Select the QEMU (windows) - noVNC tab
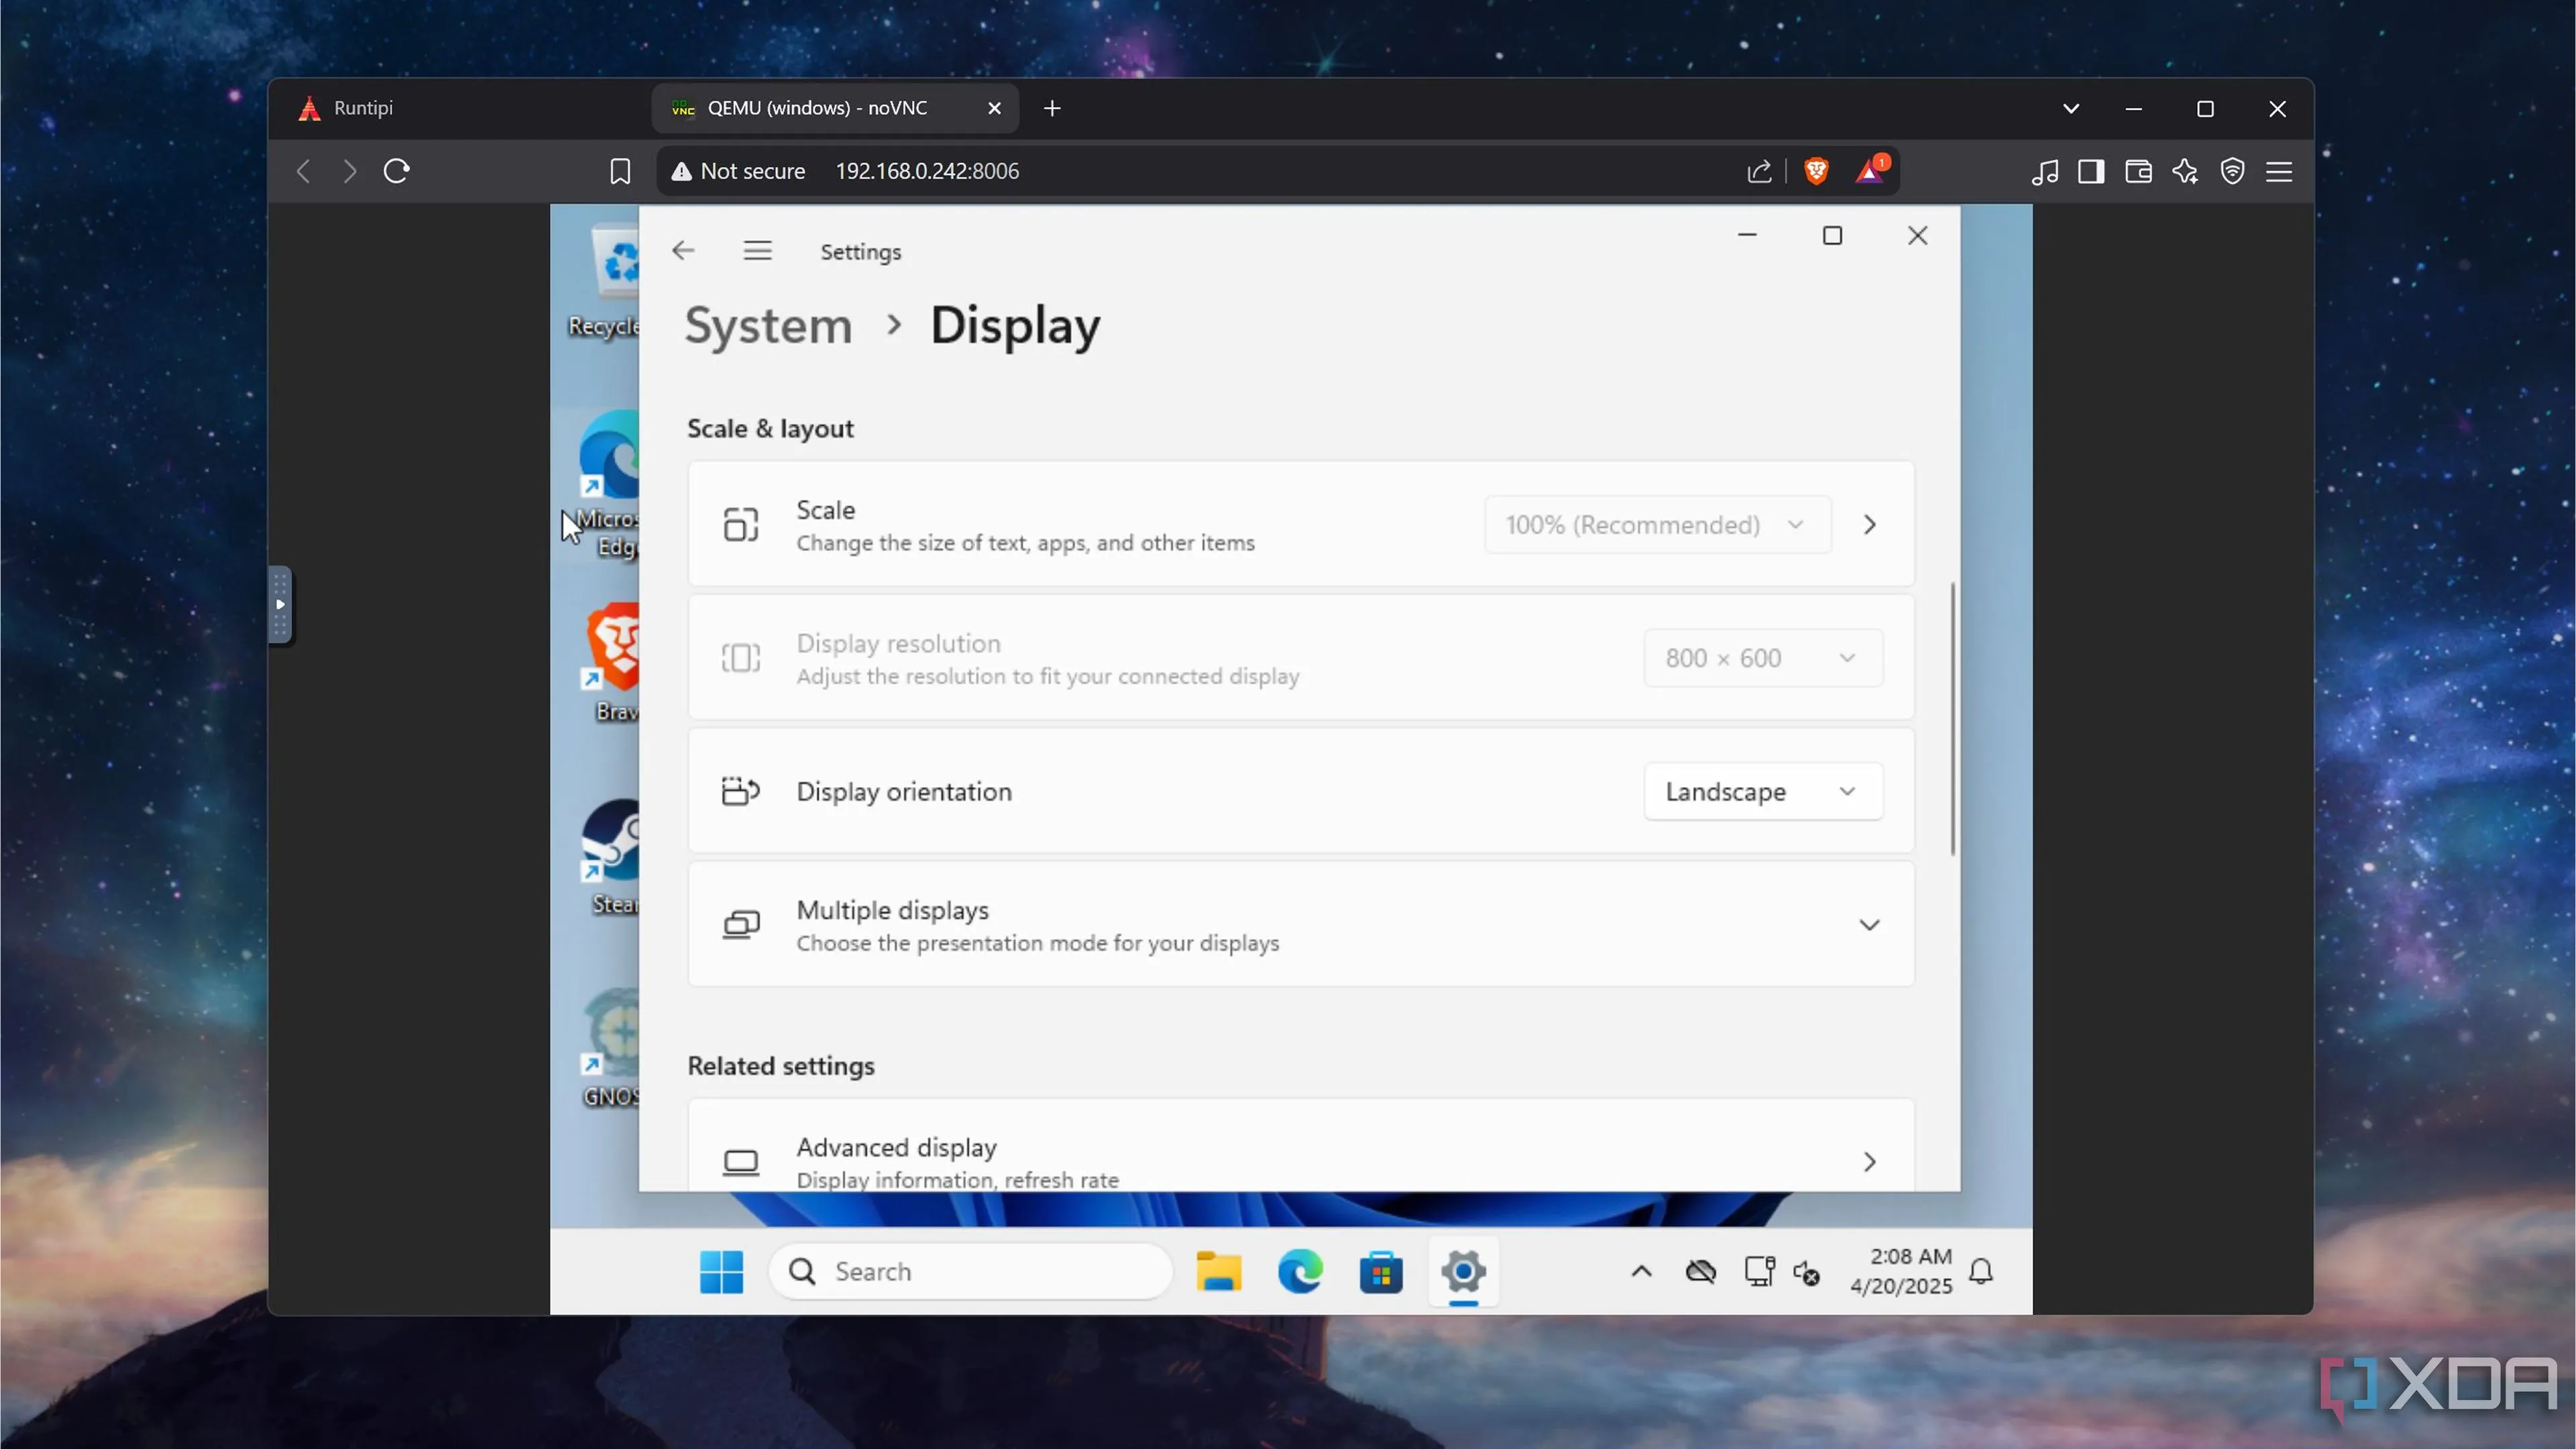2576x1449 pixels. point(835,108)
